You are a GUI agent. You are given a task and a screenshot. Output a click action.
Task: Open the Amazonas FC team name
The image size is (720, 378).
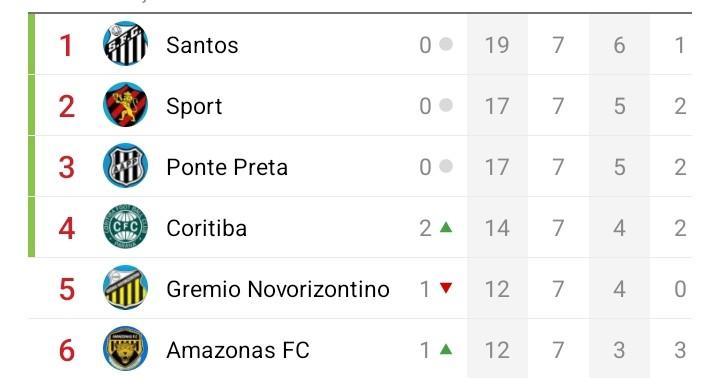[x=238, y=350]
